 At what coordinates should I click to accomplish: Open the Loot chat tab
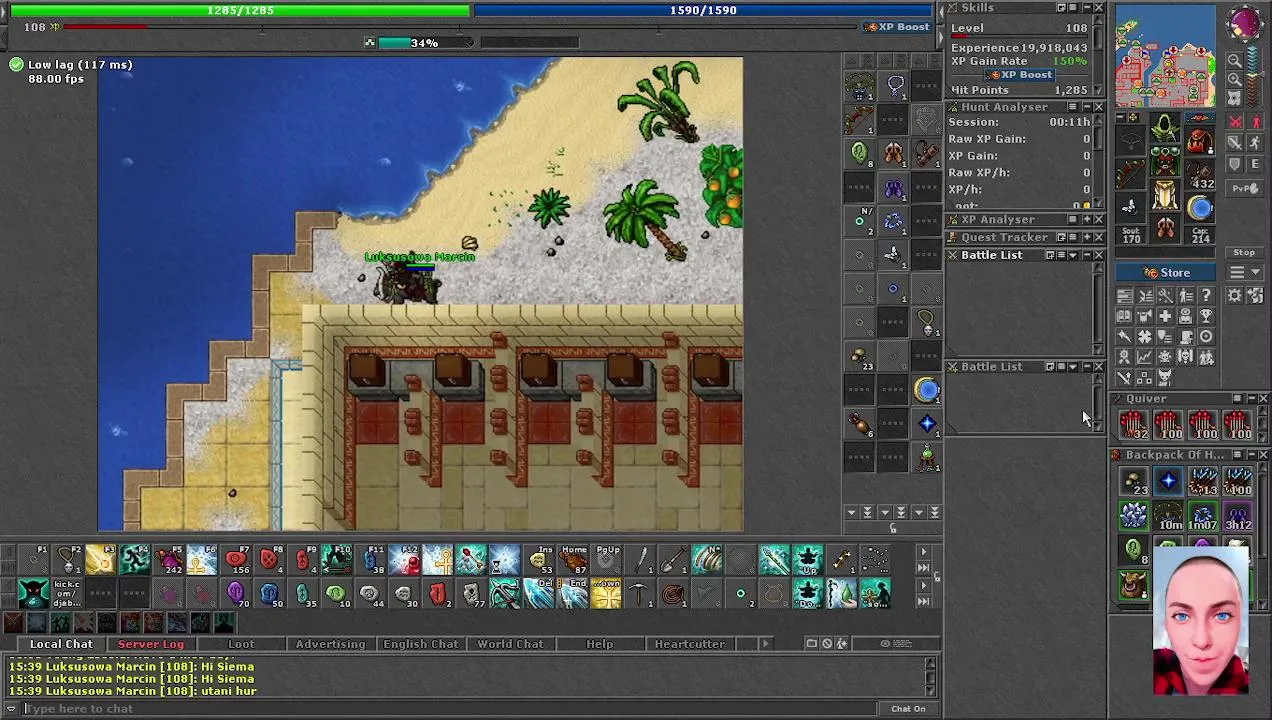coord(241,644)
